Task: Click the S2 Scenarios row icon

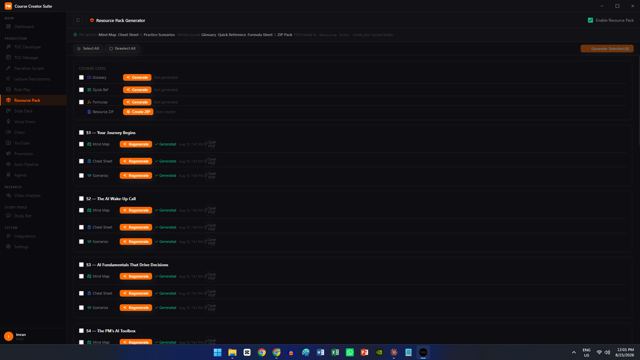Action: click(89, 242)
